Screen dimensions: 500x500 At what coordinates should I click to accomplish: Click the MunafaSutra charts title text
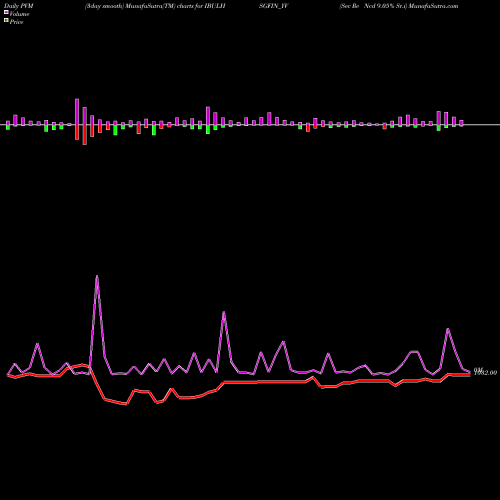tap(155, 6)
